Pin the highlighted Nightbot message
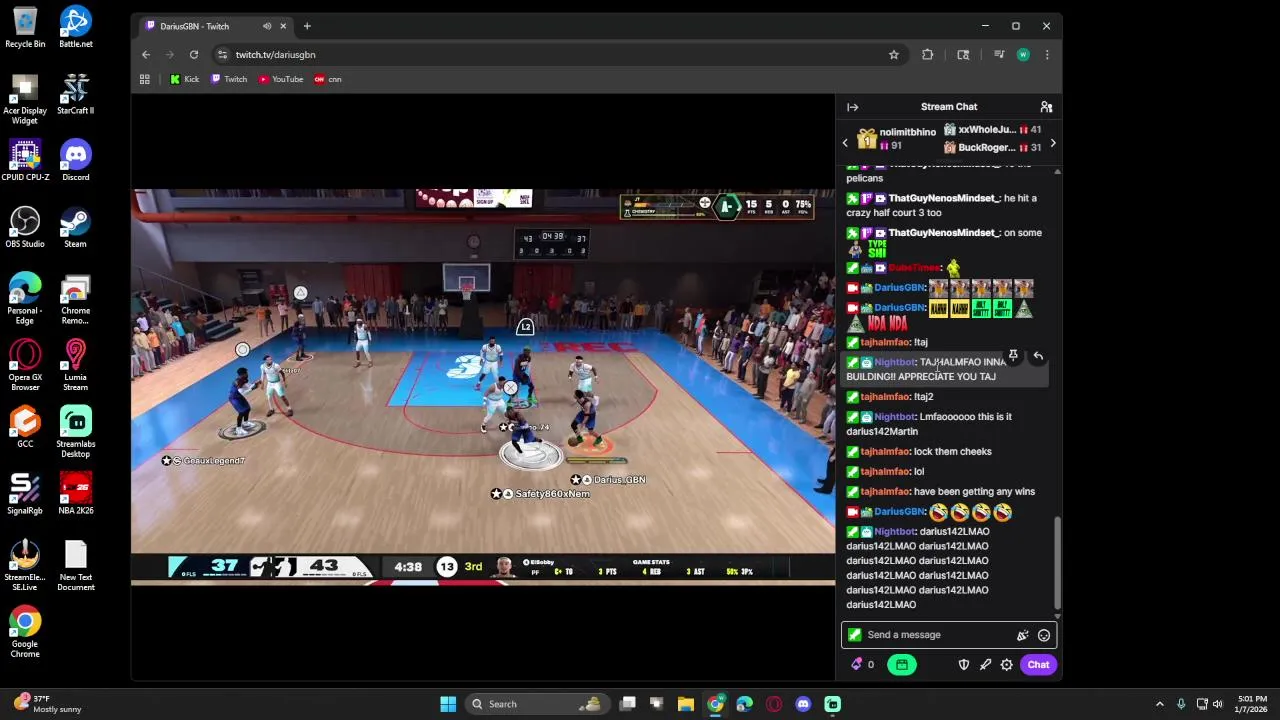Image resolution: width=1280 pixels, height=720 pixels. [1013, 356]
